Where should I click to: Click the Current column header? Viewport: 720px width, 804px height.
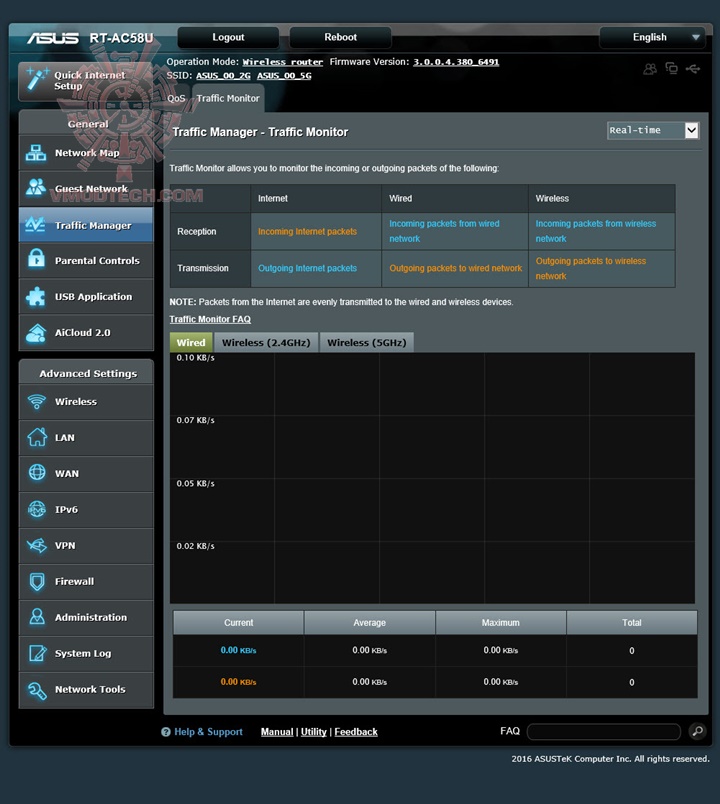pyautogui.click(x=238, y=622)
